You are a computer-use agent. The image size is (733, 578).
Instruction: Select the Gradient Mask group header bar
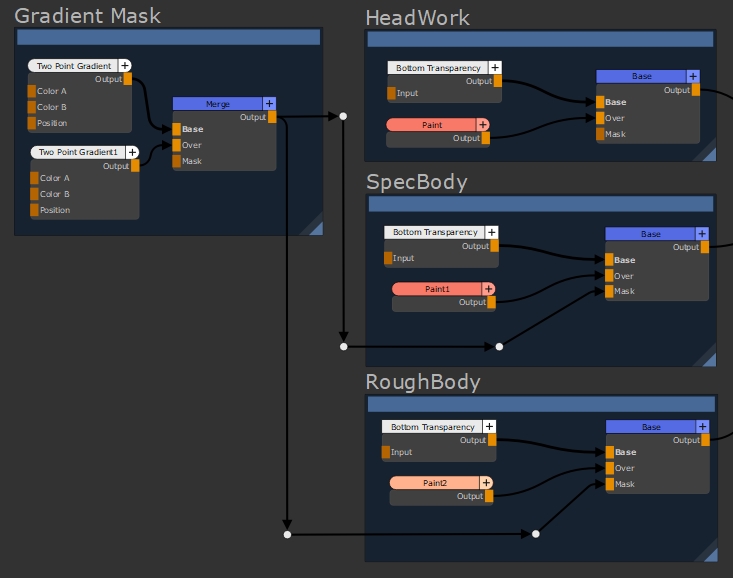pos(168,37)
